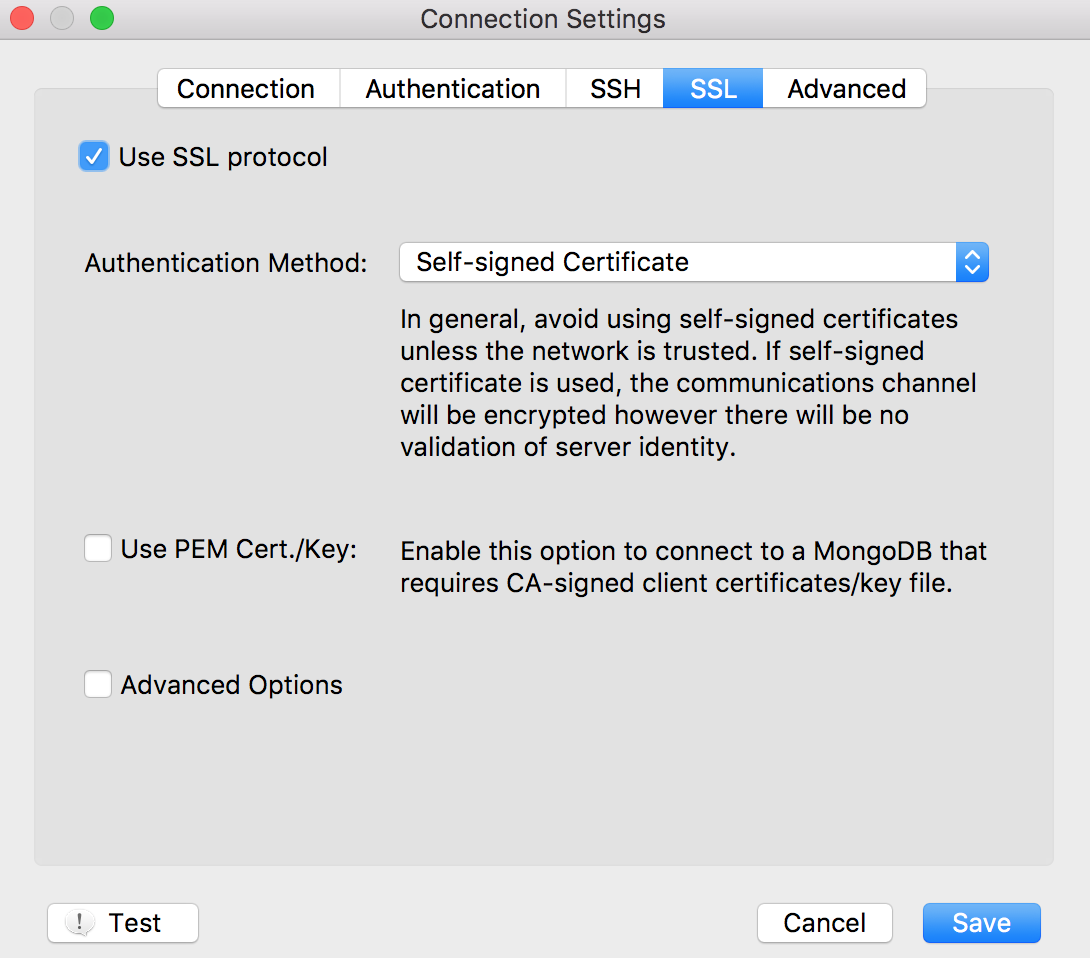
Task: Cancel the connection settings dialog
Action: tap(824, 922)
